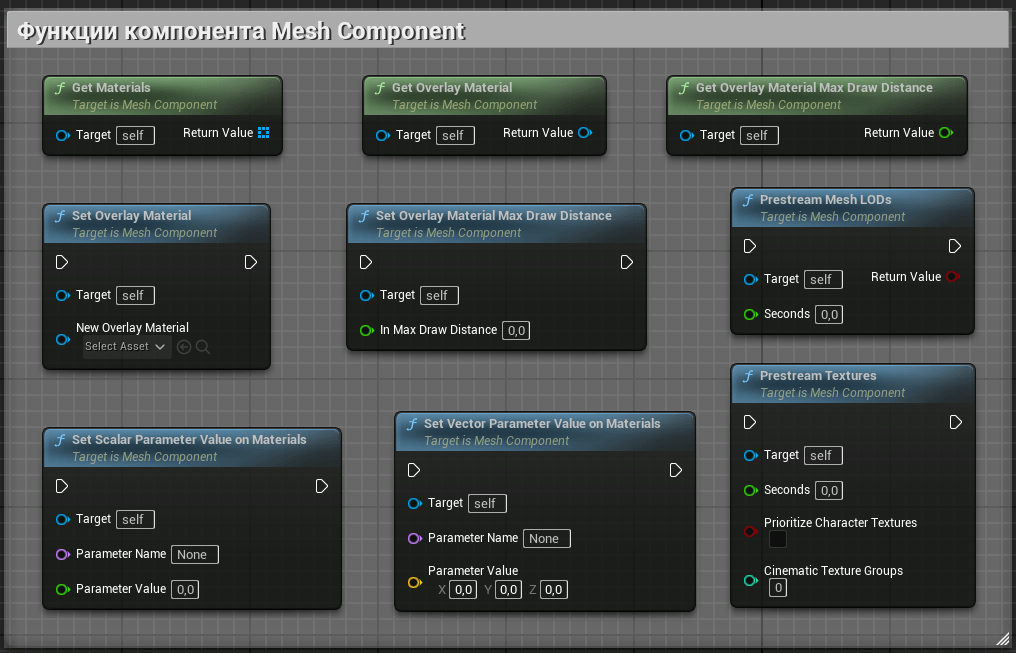
Task: Select the Get Materials node header
Action: click(163, 96)
